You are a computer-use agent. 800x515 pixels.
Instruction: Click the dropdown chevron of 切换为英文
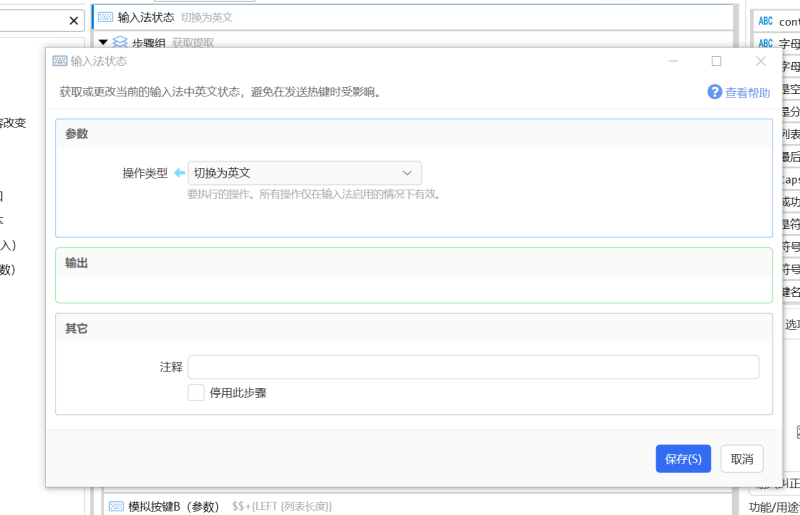pyautogui.click(x=407, y=173)
